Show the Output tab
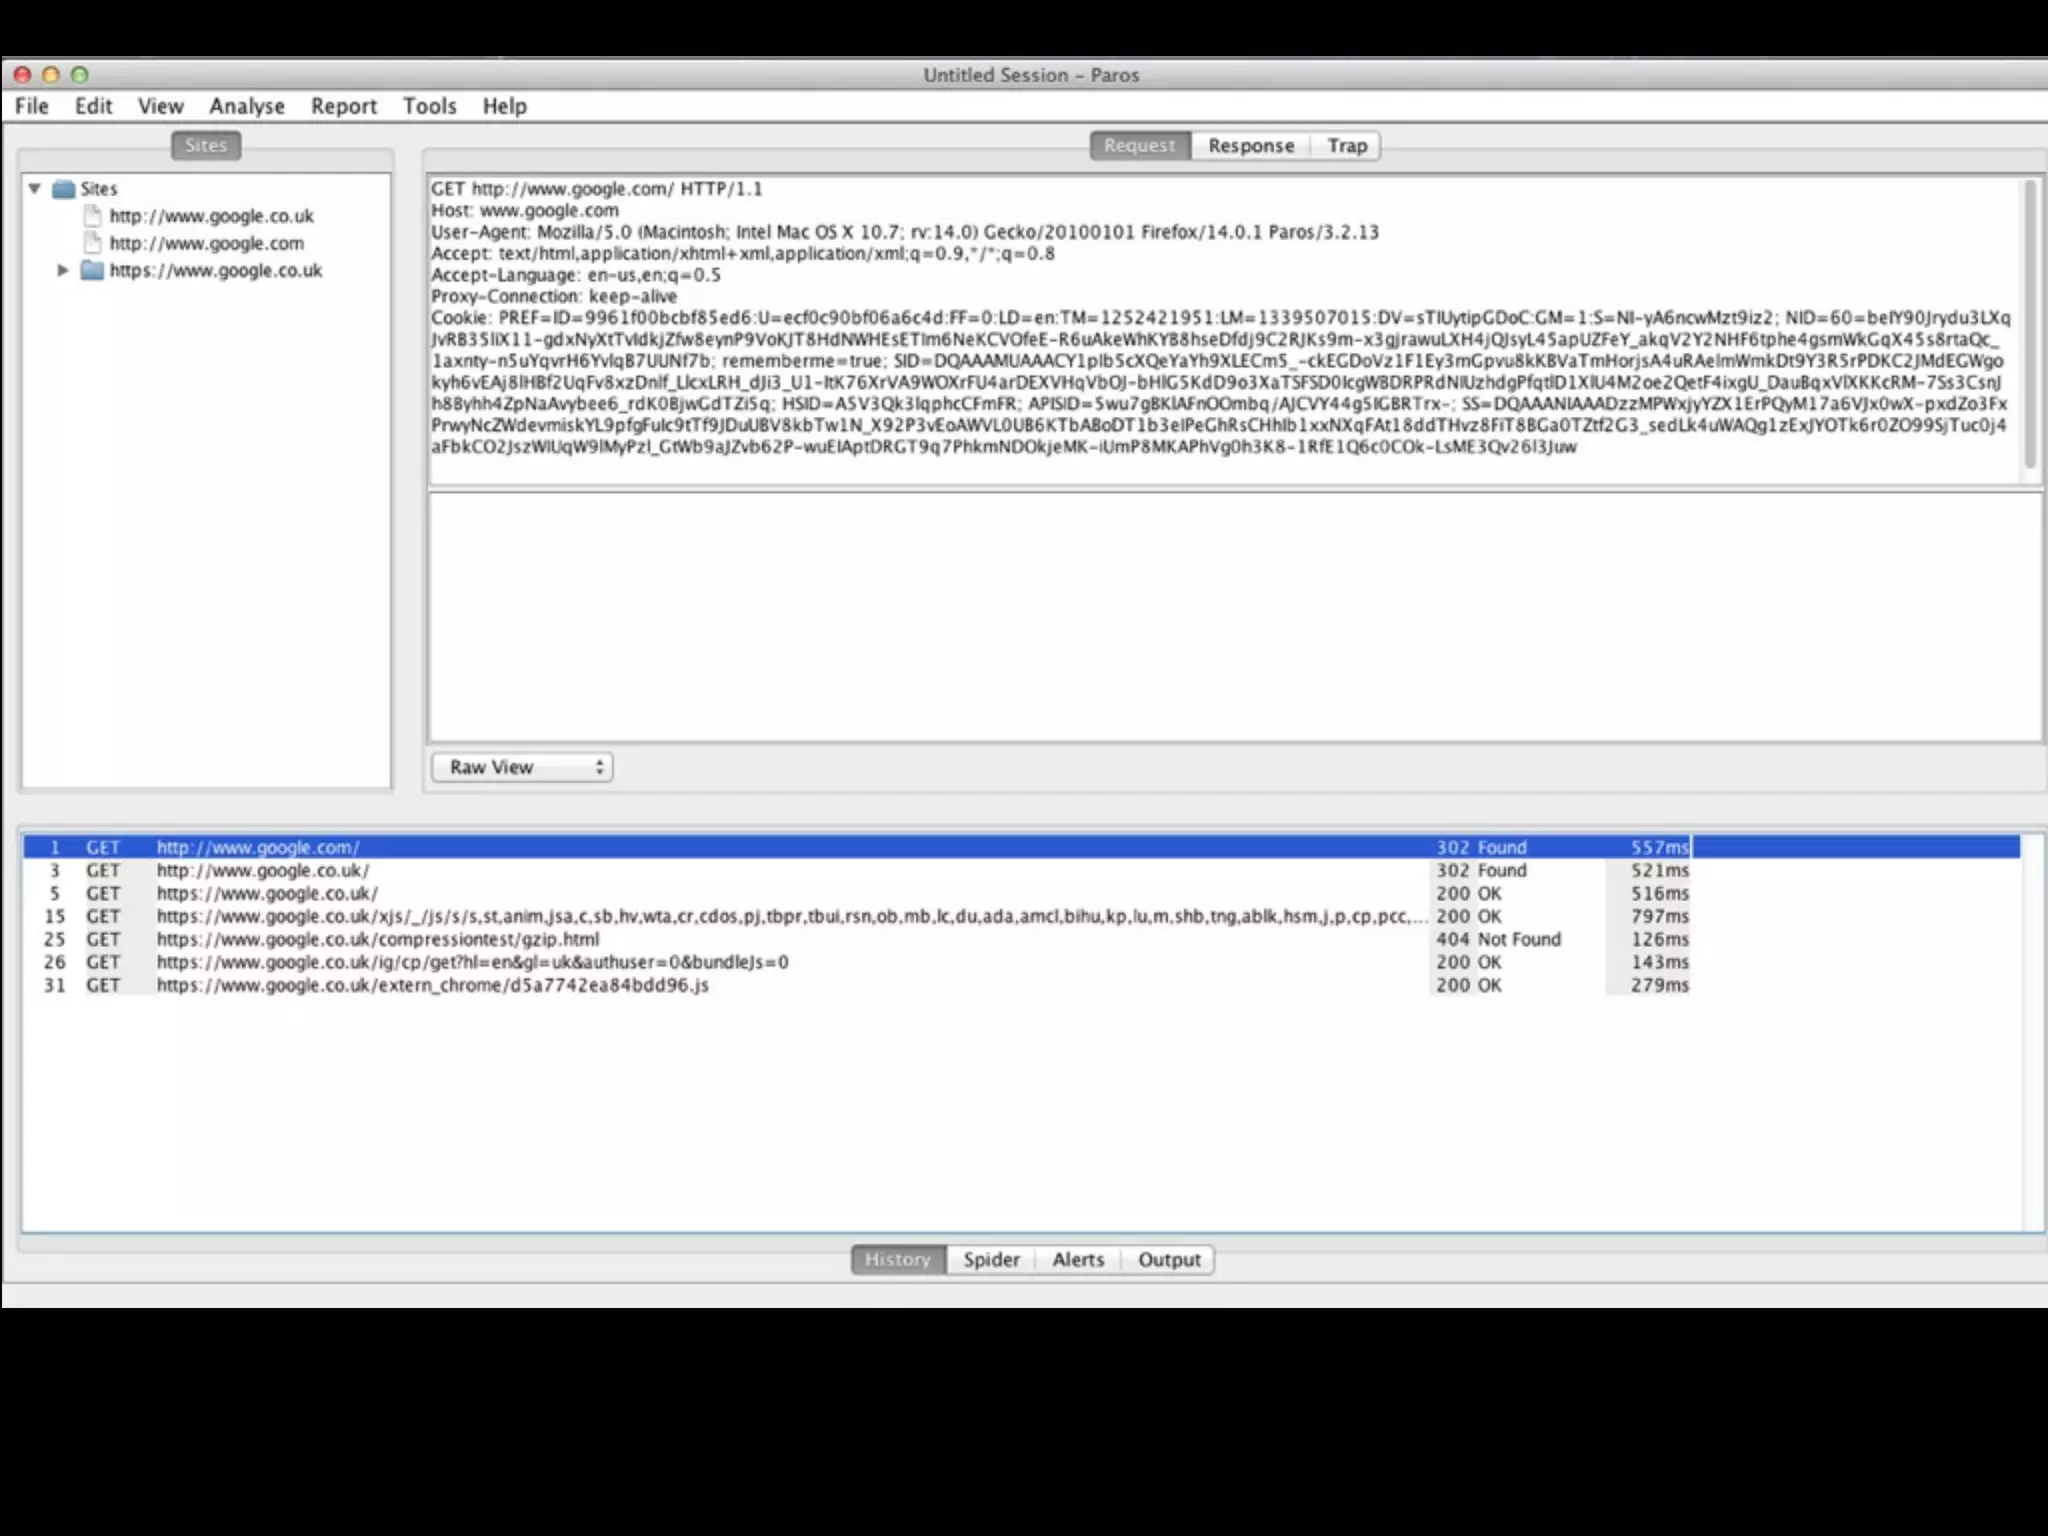 [1168, 1260]
